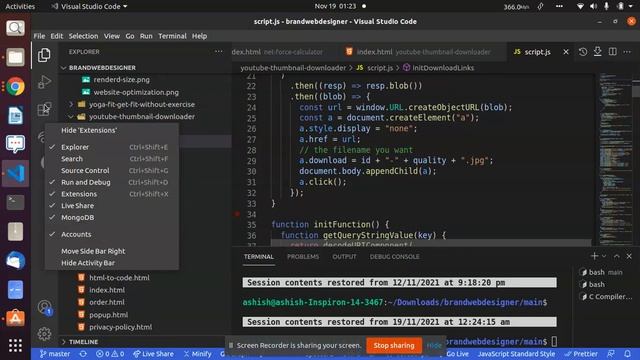Open the Extensions activity bar icon
The image size is (640, 360).
44,109
